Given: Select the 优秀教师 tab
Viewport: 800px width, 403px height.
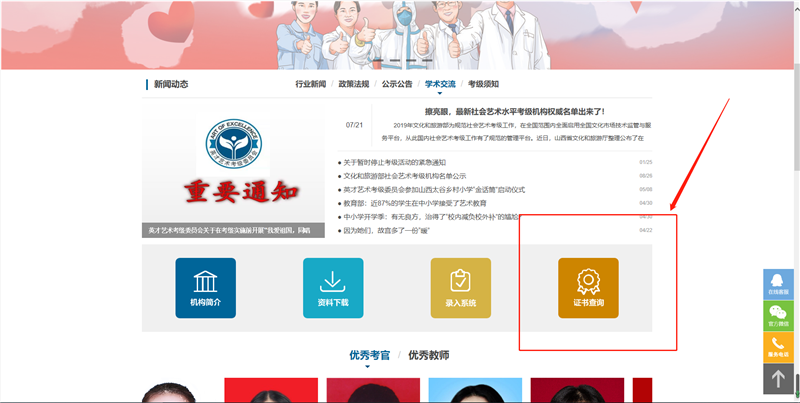Looking at the screenshot, I should pyautogui.click(x=429, y=355).
